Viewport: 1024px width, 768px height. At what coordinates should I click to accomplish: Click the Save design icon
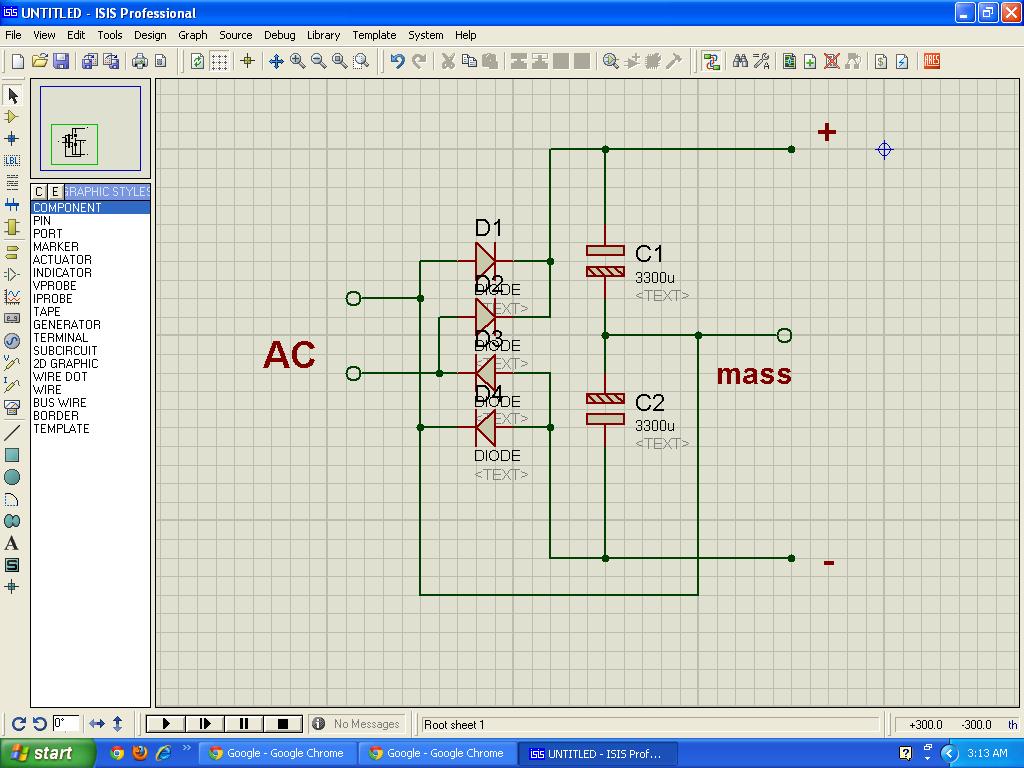61,61
